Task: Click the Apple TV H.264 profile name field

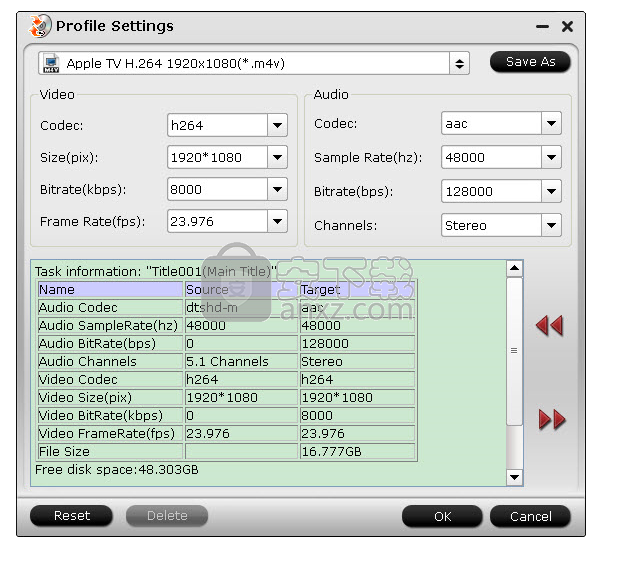Action: [x=244, y=63]
